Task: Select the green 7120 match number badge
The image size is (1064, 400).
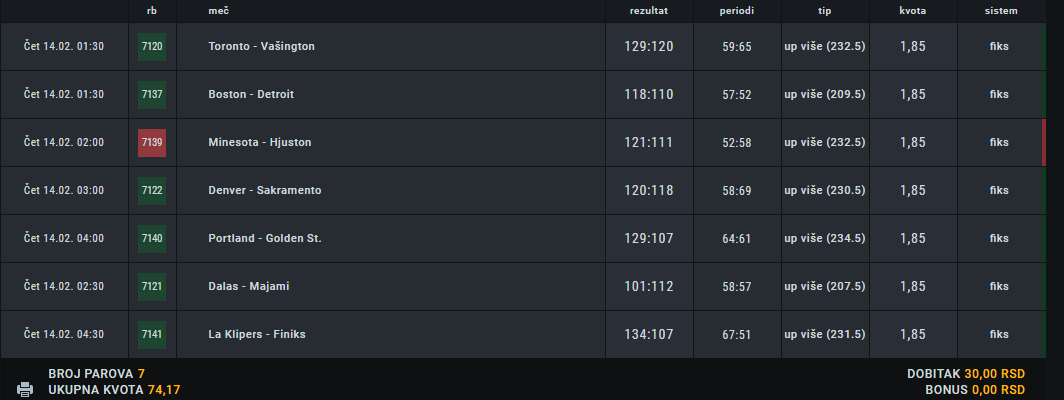Action: click(152, 47)
